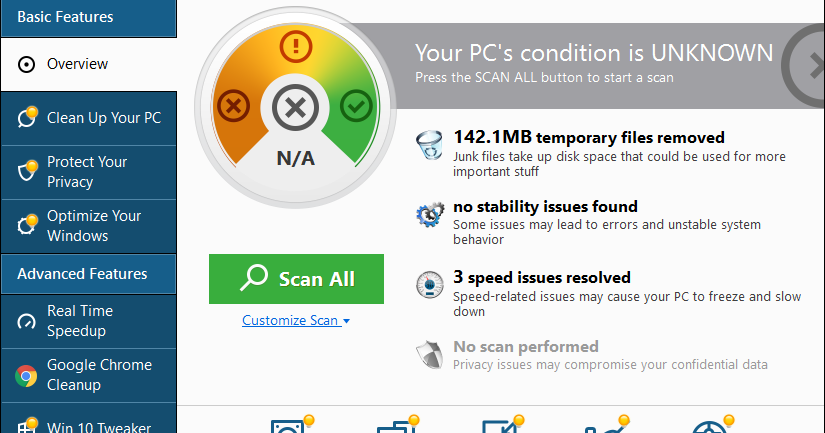Click the yellow warning icon on gauge
Image resolution: width=825 pixels, height=433 pixels.
pyautogui.click(x=295, y=45)
